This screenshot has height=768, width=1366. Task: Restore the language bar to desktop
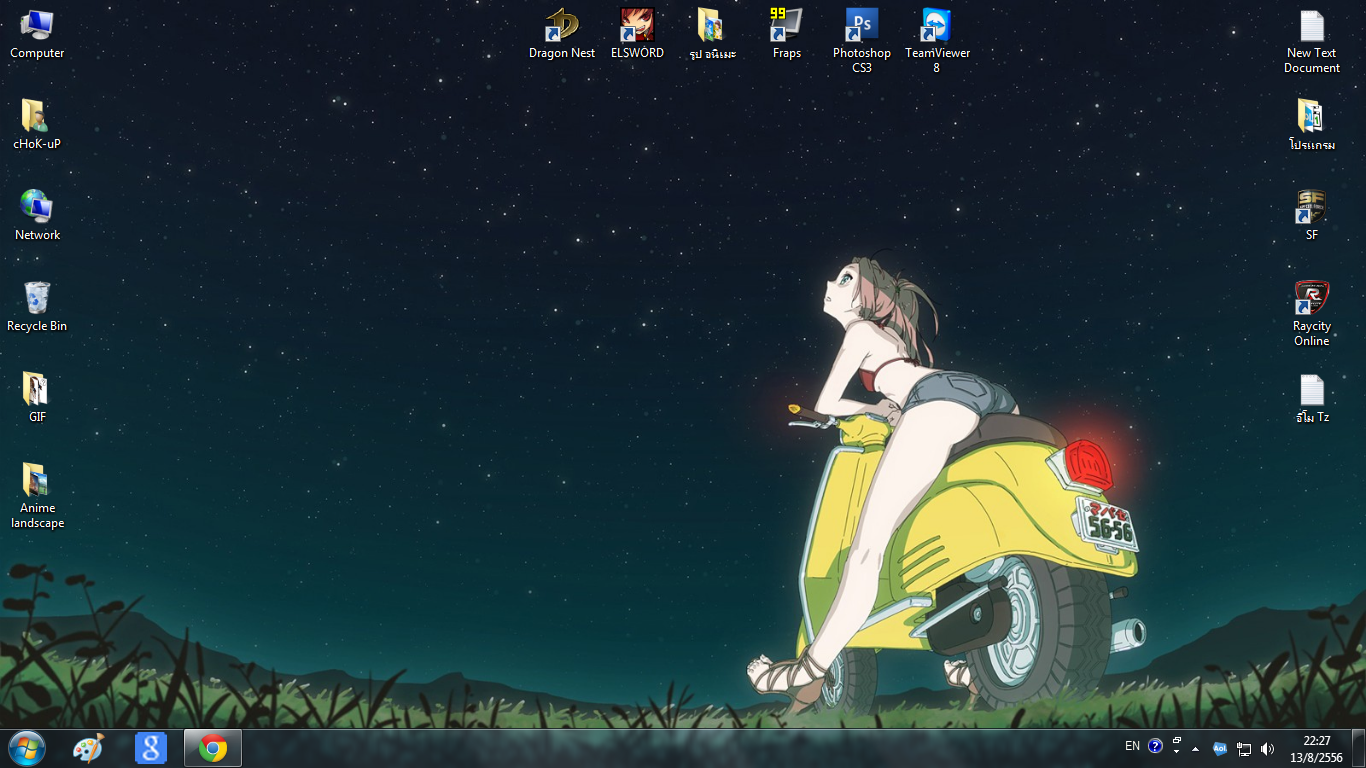pyautogui.click(x=1177, y=741)
